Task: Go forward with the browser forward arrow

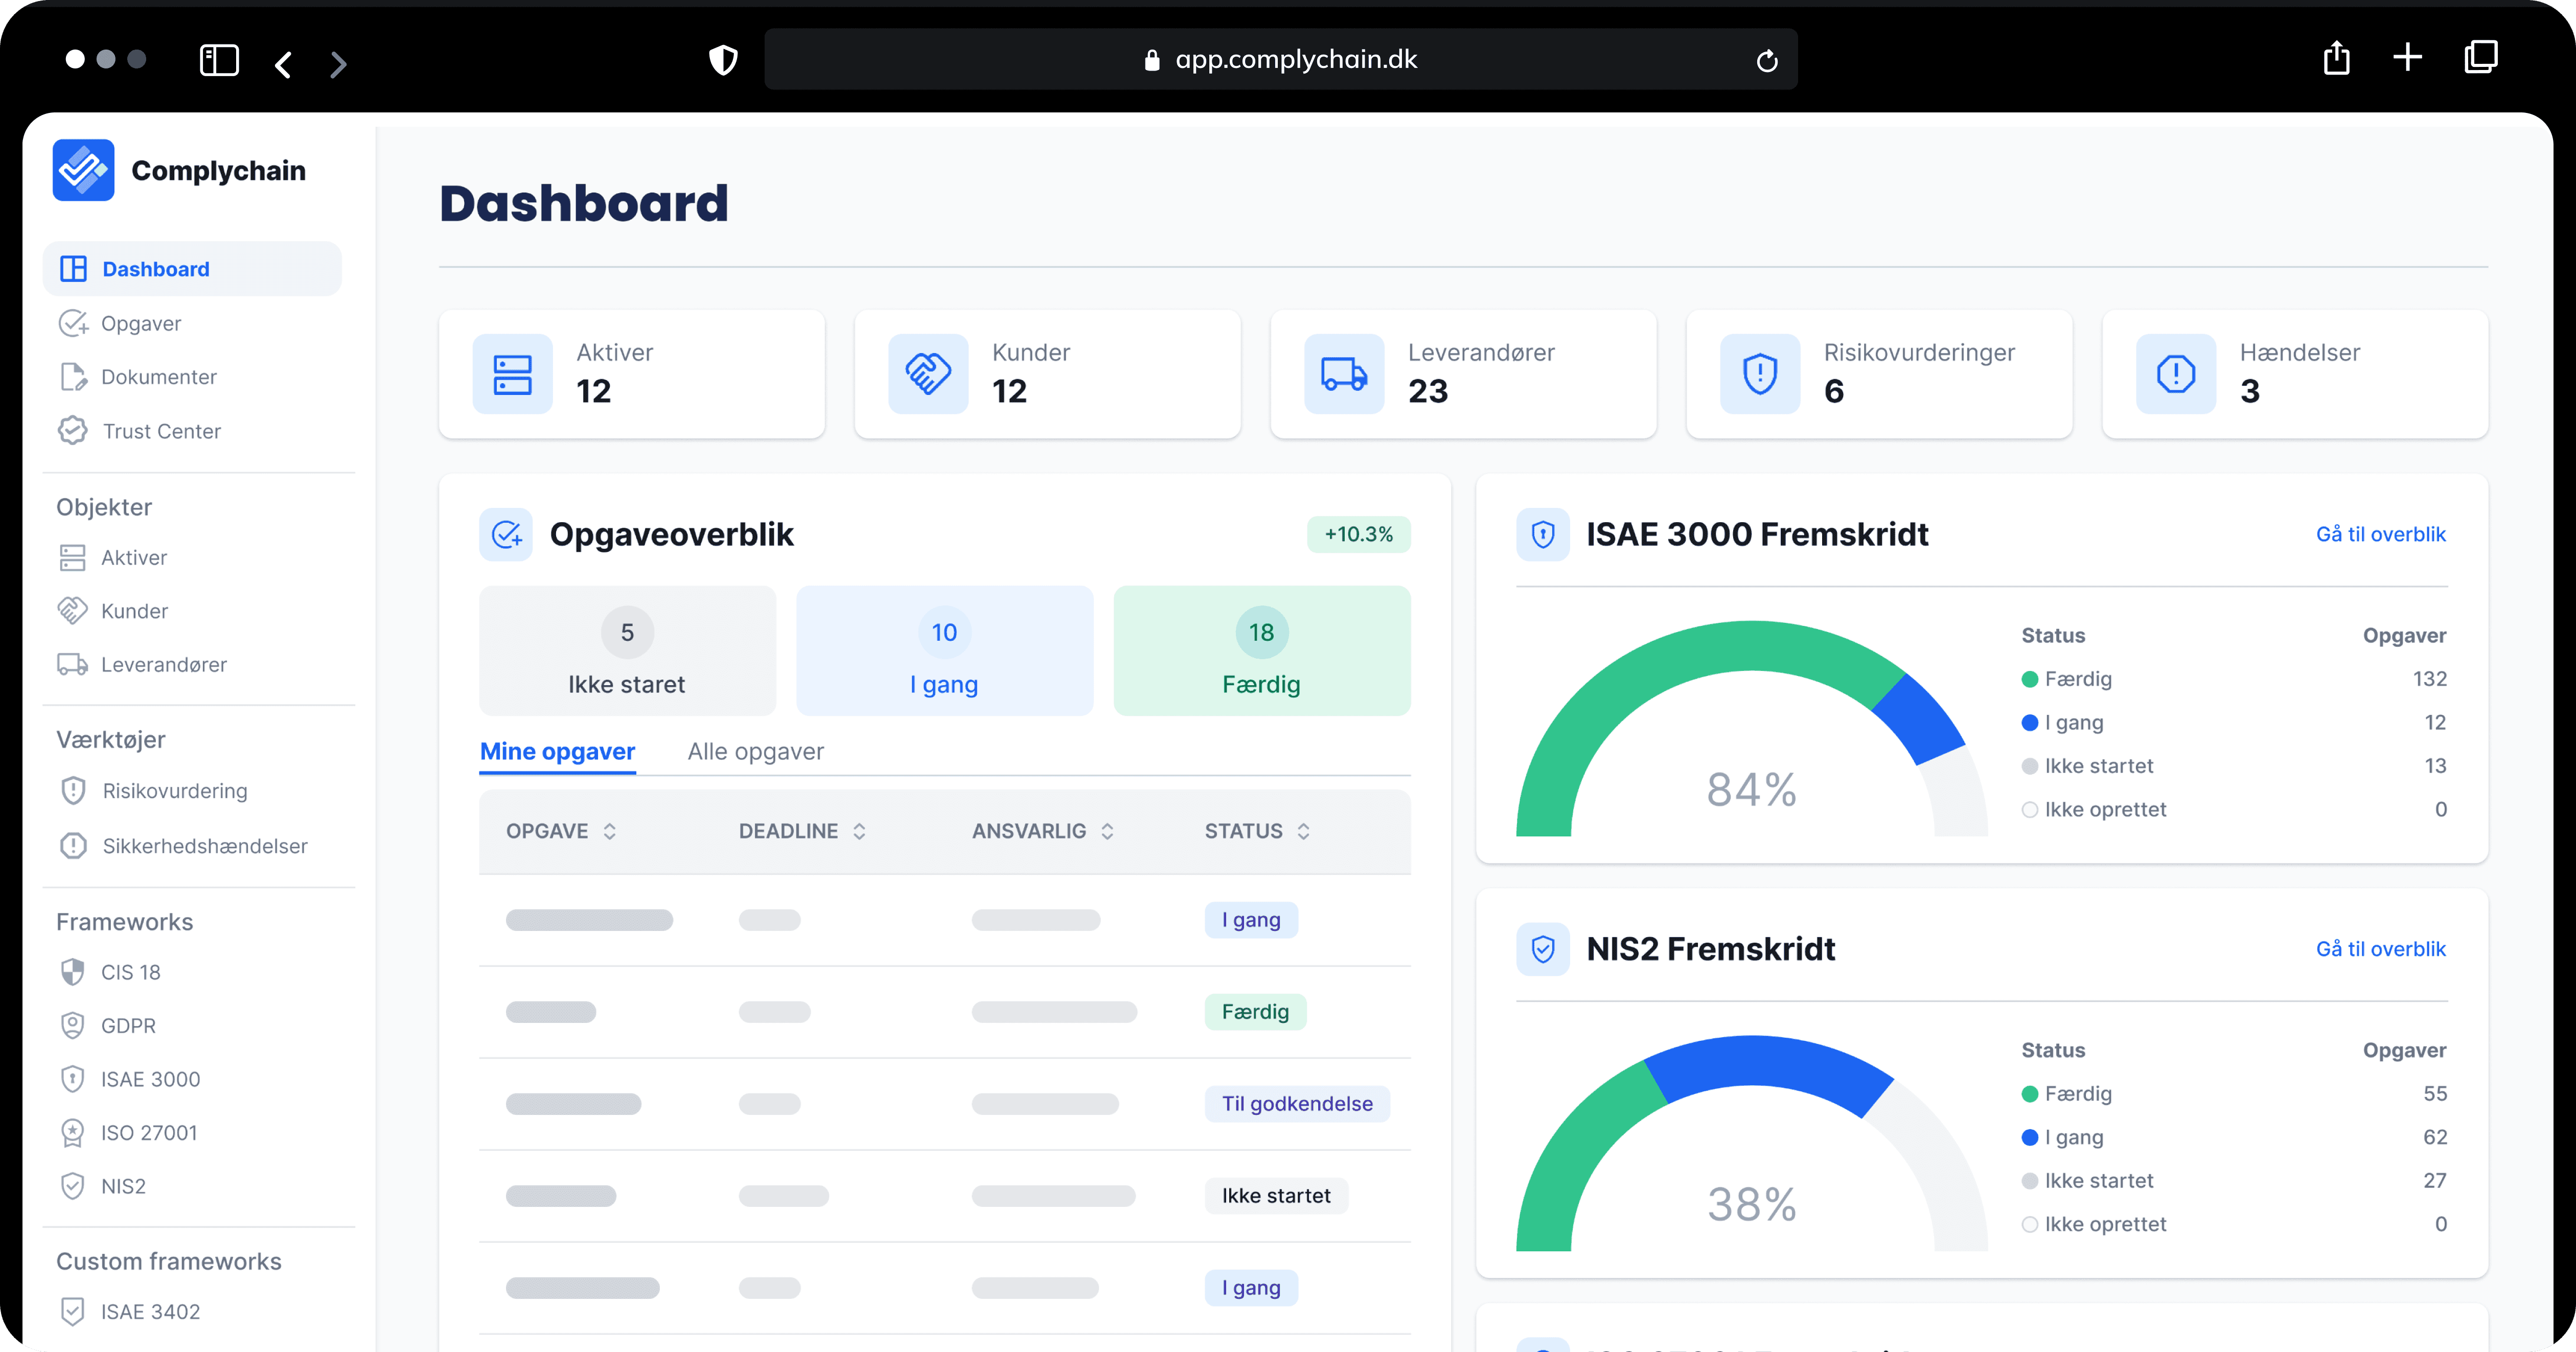Action: click(338, 65)
